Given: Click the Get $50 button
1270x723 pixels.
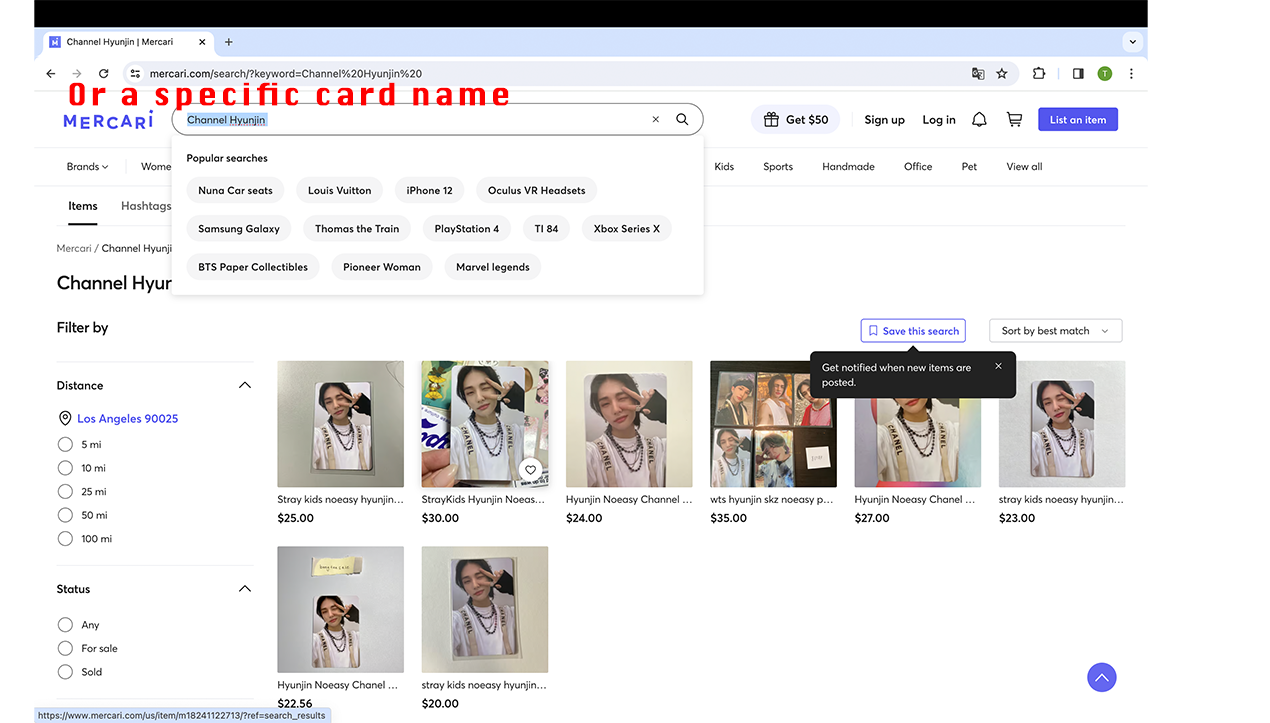Looking at the screenshot, I should (x=796, y=119).
